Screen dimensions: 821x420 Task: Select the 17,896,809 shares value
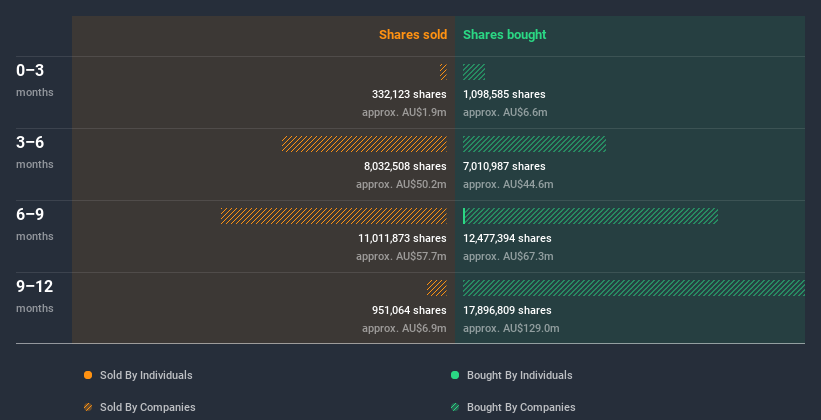(x=507, y=311)
